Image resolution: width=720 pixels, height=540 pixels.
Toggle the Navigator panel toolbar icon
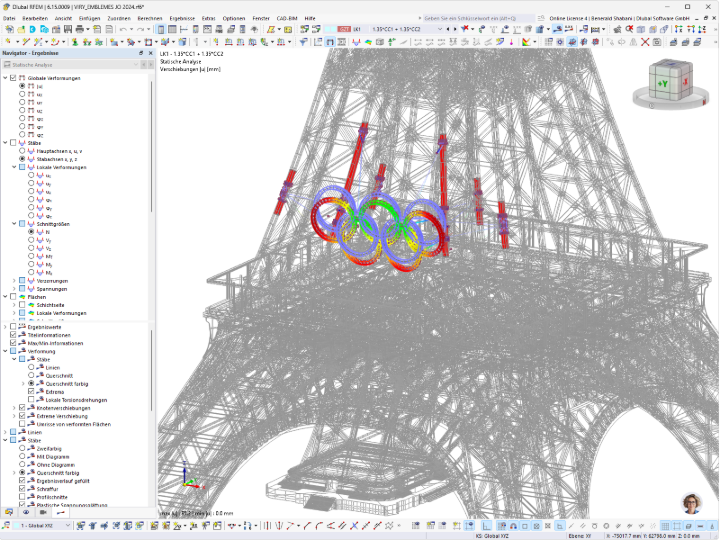(x=161, y=29)
